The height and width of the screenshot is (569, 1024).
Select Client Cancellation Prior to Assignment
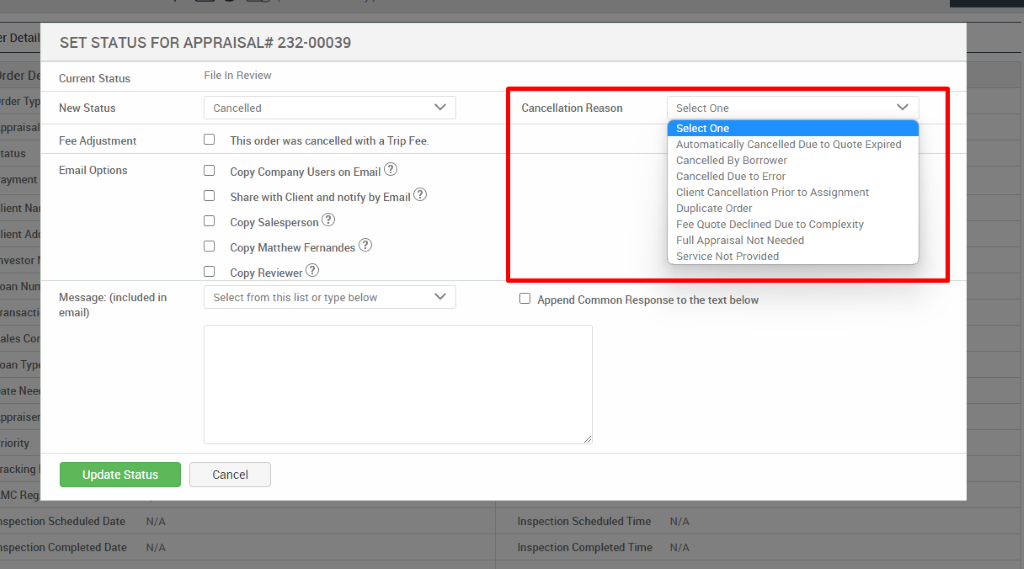793,192
